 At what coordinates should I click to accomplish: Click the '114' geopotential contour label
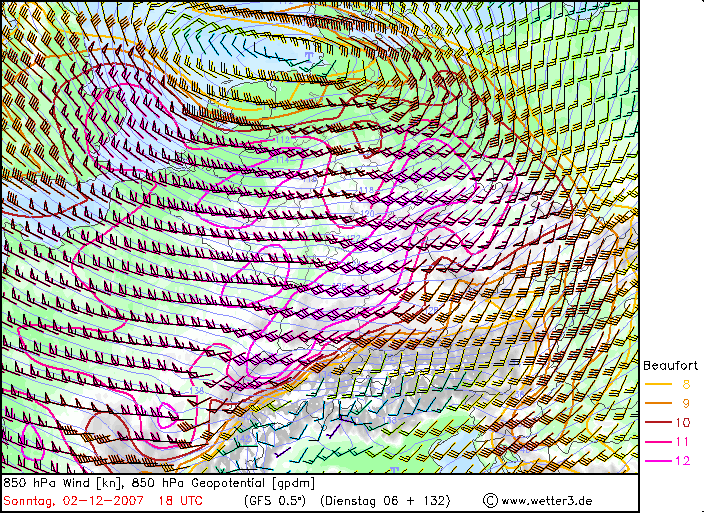(282, 159)
